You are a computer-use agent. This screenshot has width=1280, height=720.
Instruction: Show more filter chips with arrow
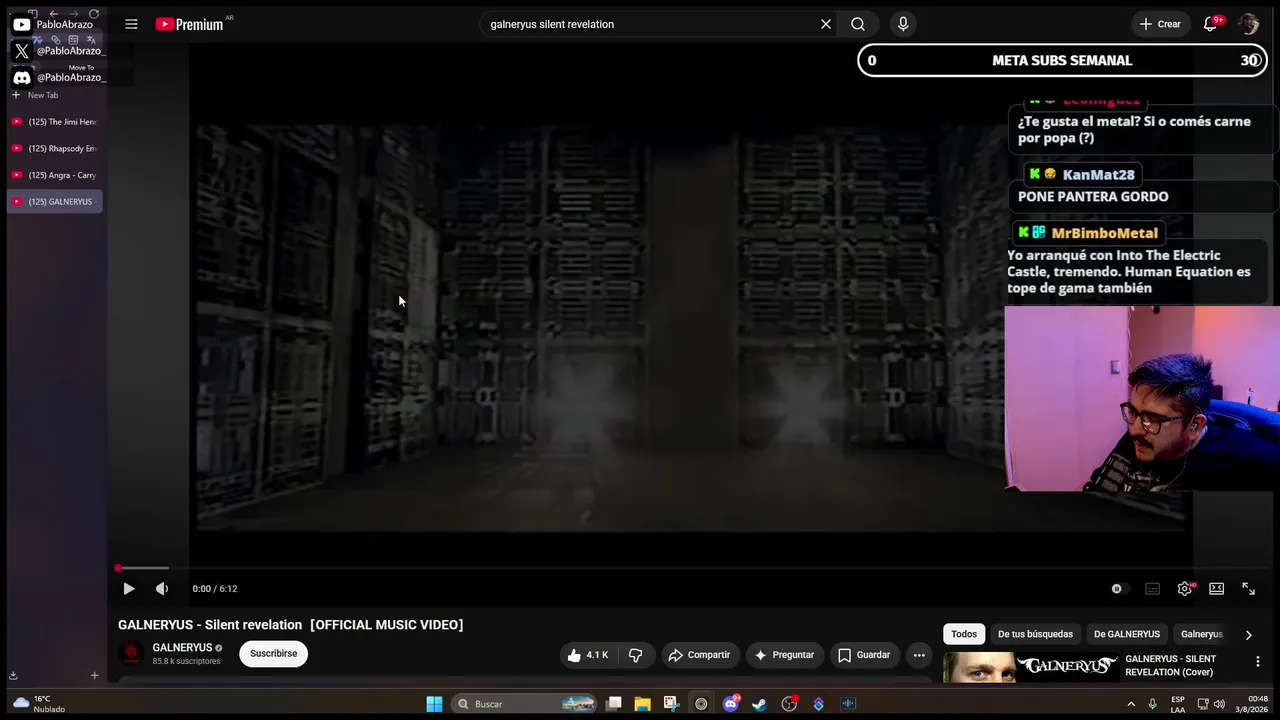tap(1248, 634)
